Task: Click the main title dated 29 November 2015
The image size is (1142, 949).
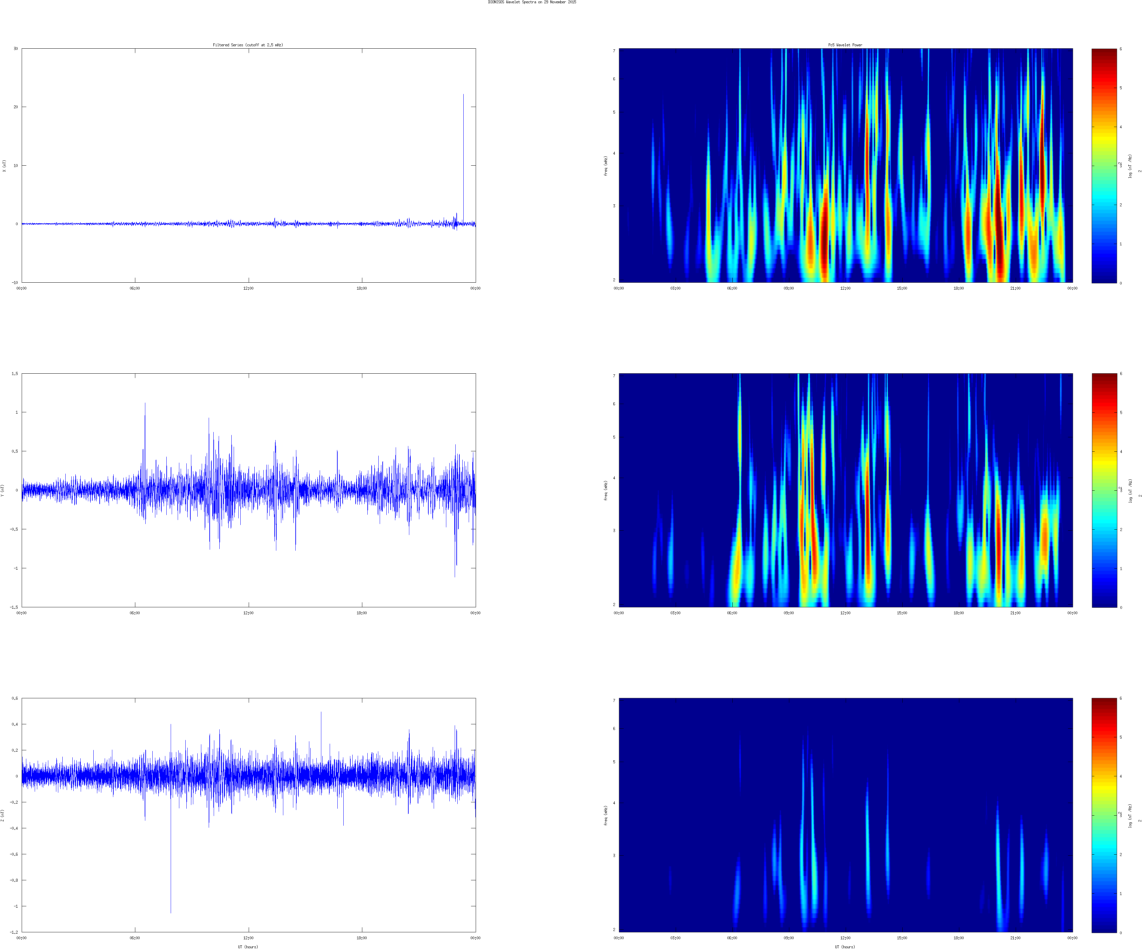Action: pyautogui.click(x=532, y=2)
